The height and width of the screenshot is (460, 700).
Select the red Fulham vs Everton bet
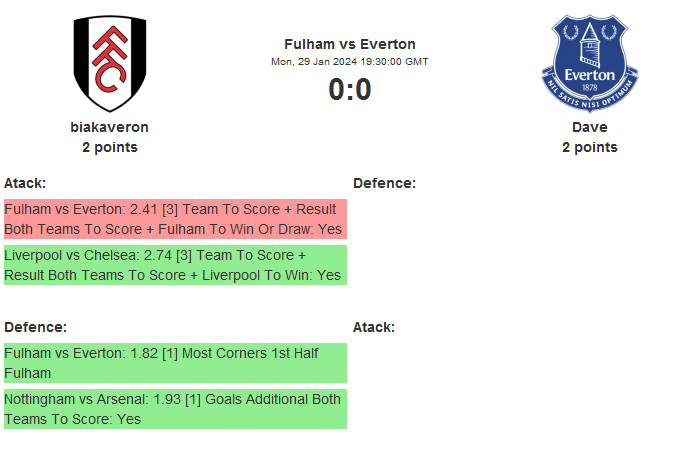click(175, 219)
